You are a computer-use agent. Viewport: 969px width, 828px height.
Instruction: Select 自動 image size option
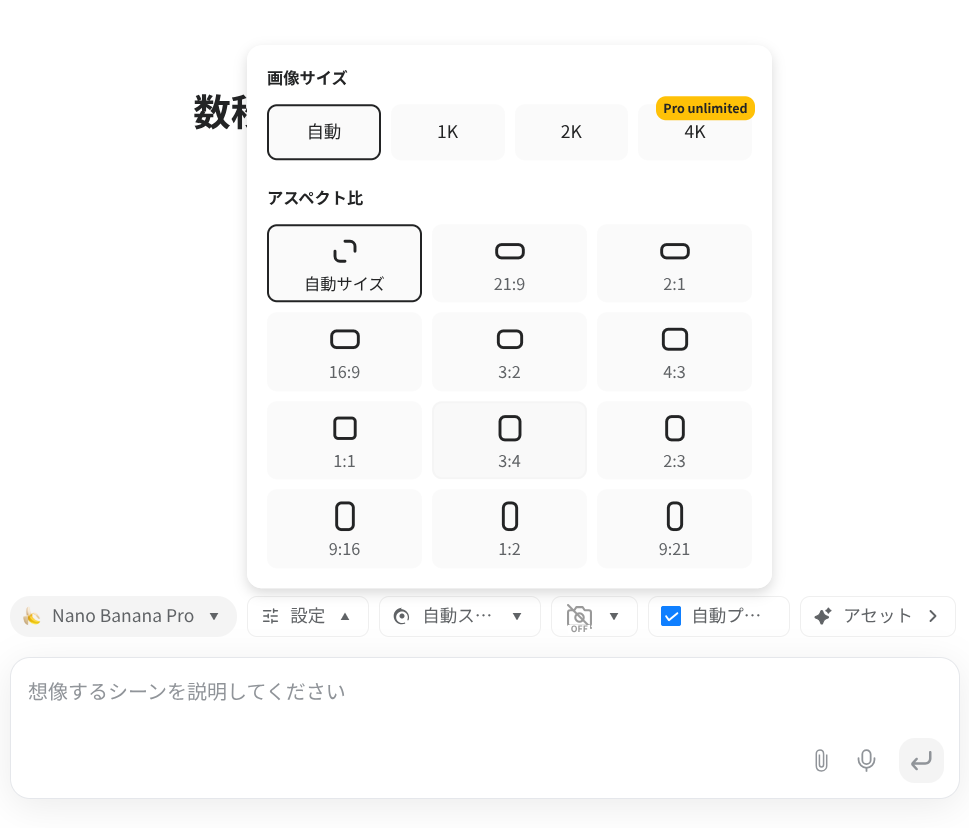coord(324,132)
